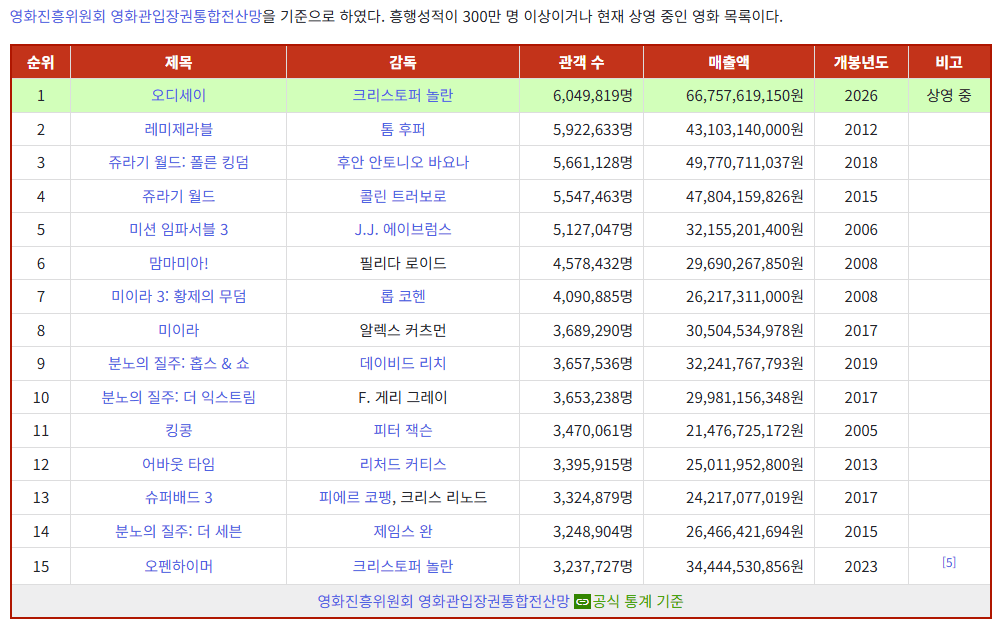Open director 제임스 완 link
Viewport: 1003px width, 636px height.
pyautogui.click(x=403, y=532)
